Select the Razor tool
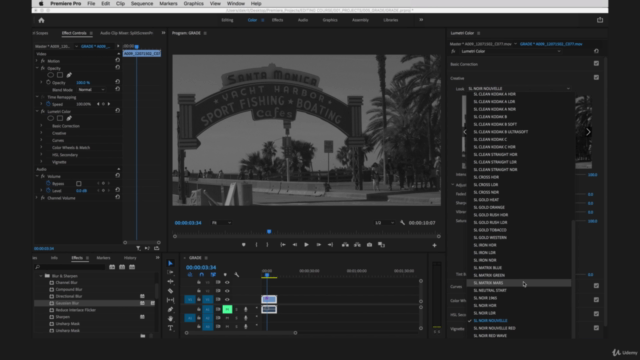This screenshot has width=640, height=360. [x=171, y=291]
